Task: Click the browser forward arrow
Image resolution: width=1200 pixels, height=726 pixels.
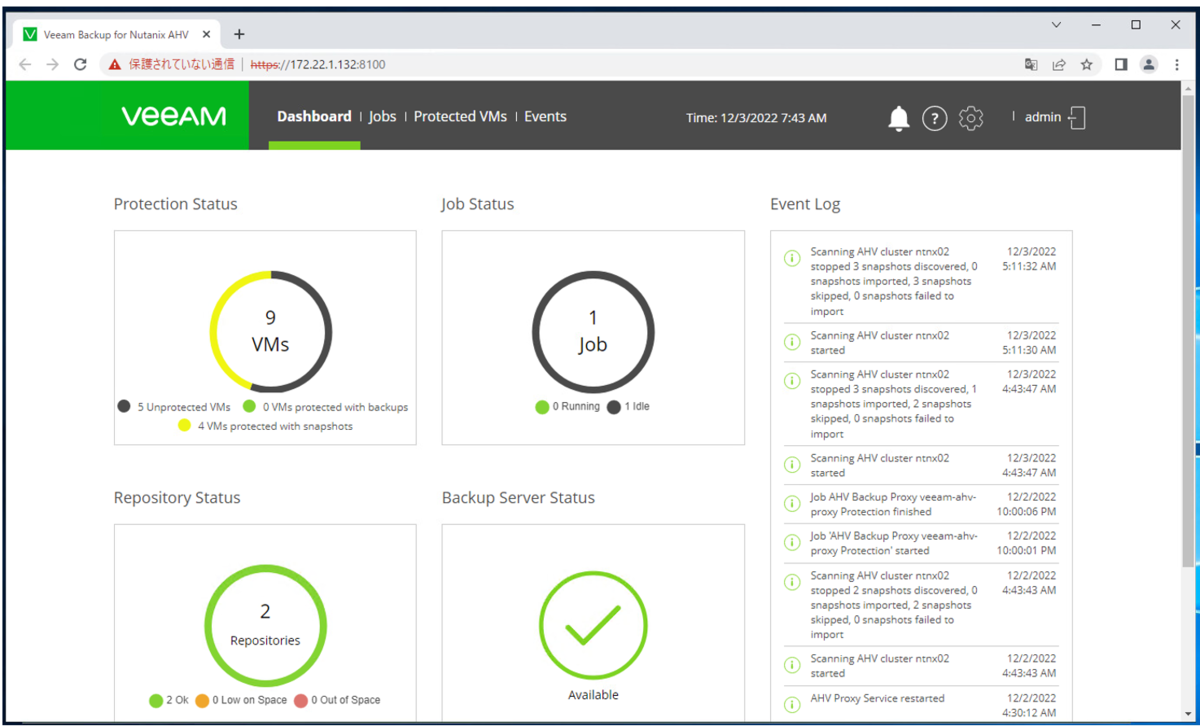Action: click(x=53, y=64)
